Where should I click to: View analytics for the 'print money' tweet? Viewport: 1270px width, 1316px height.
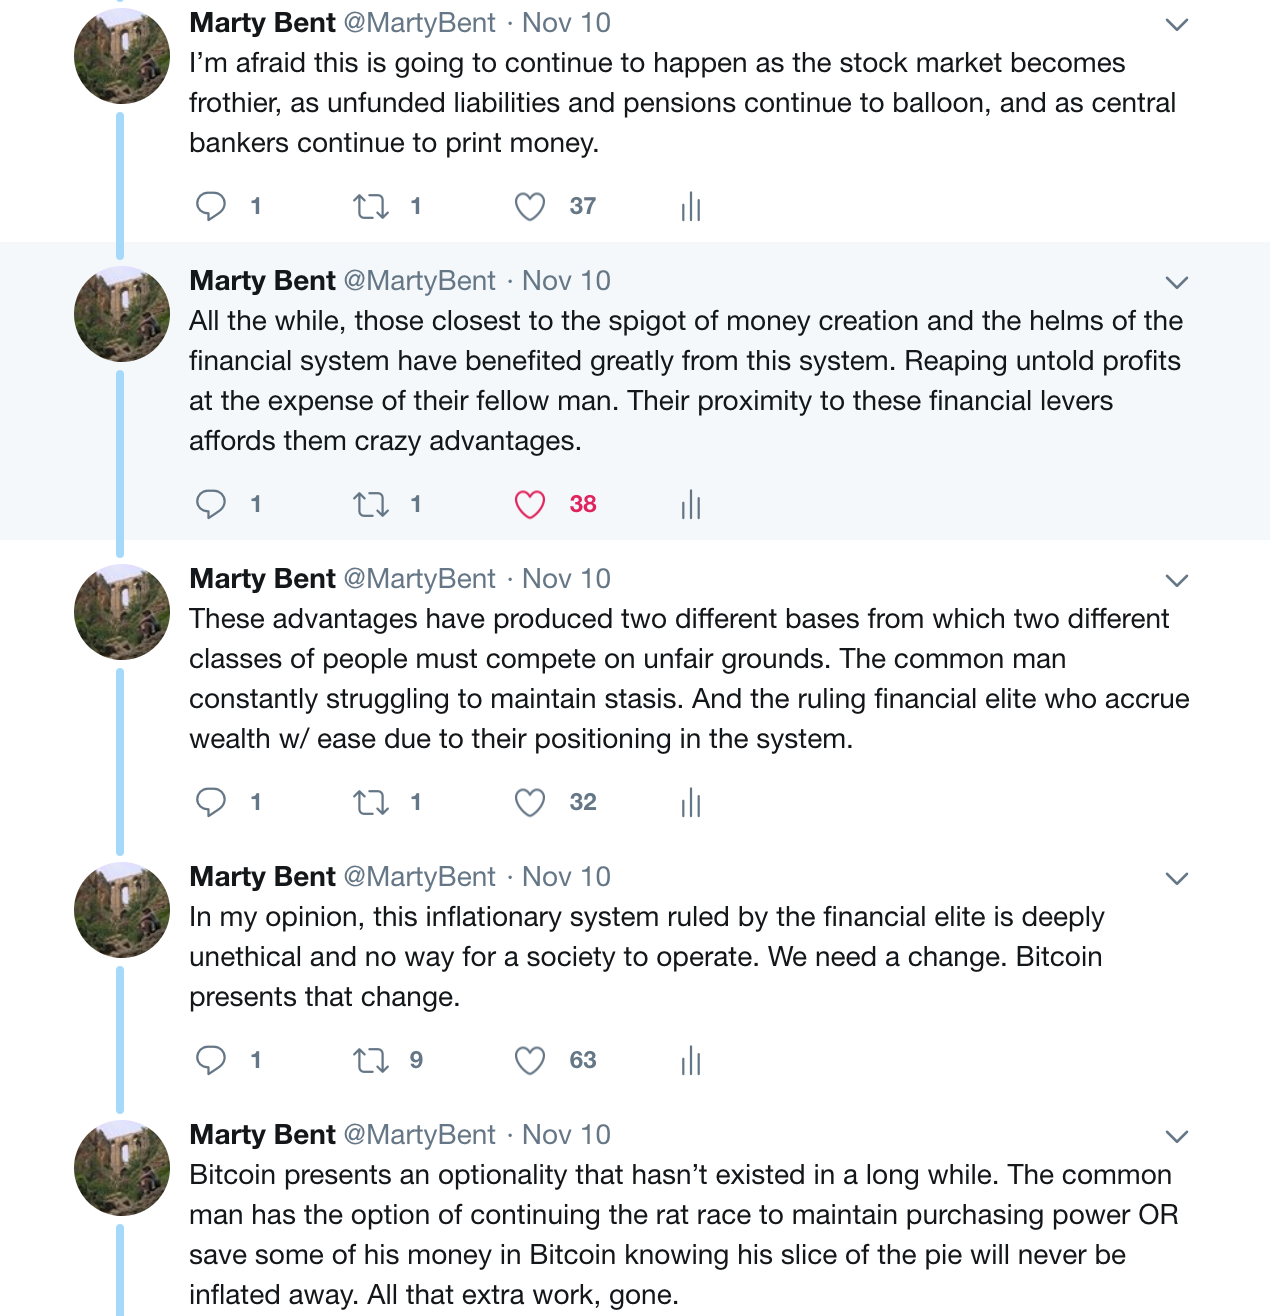[691, 207]
